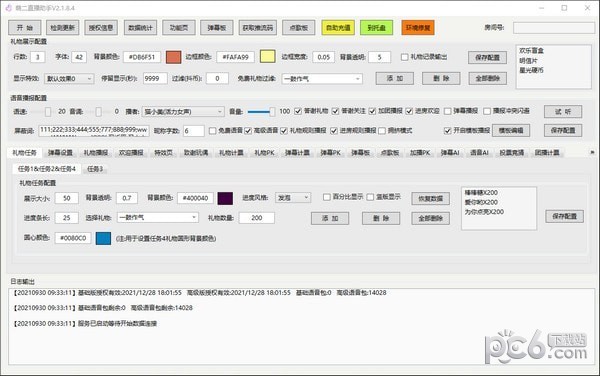
Task: Click the 开始 start button
Action: coord(25,28)
